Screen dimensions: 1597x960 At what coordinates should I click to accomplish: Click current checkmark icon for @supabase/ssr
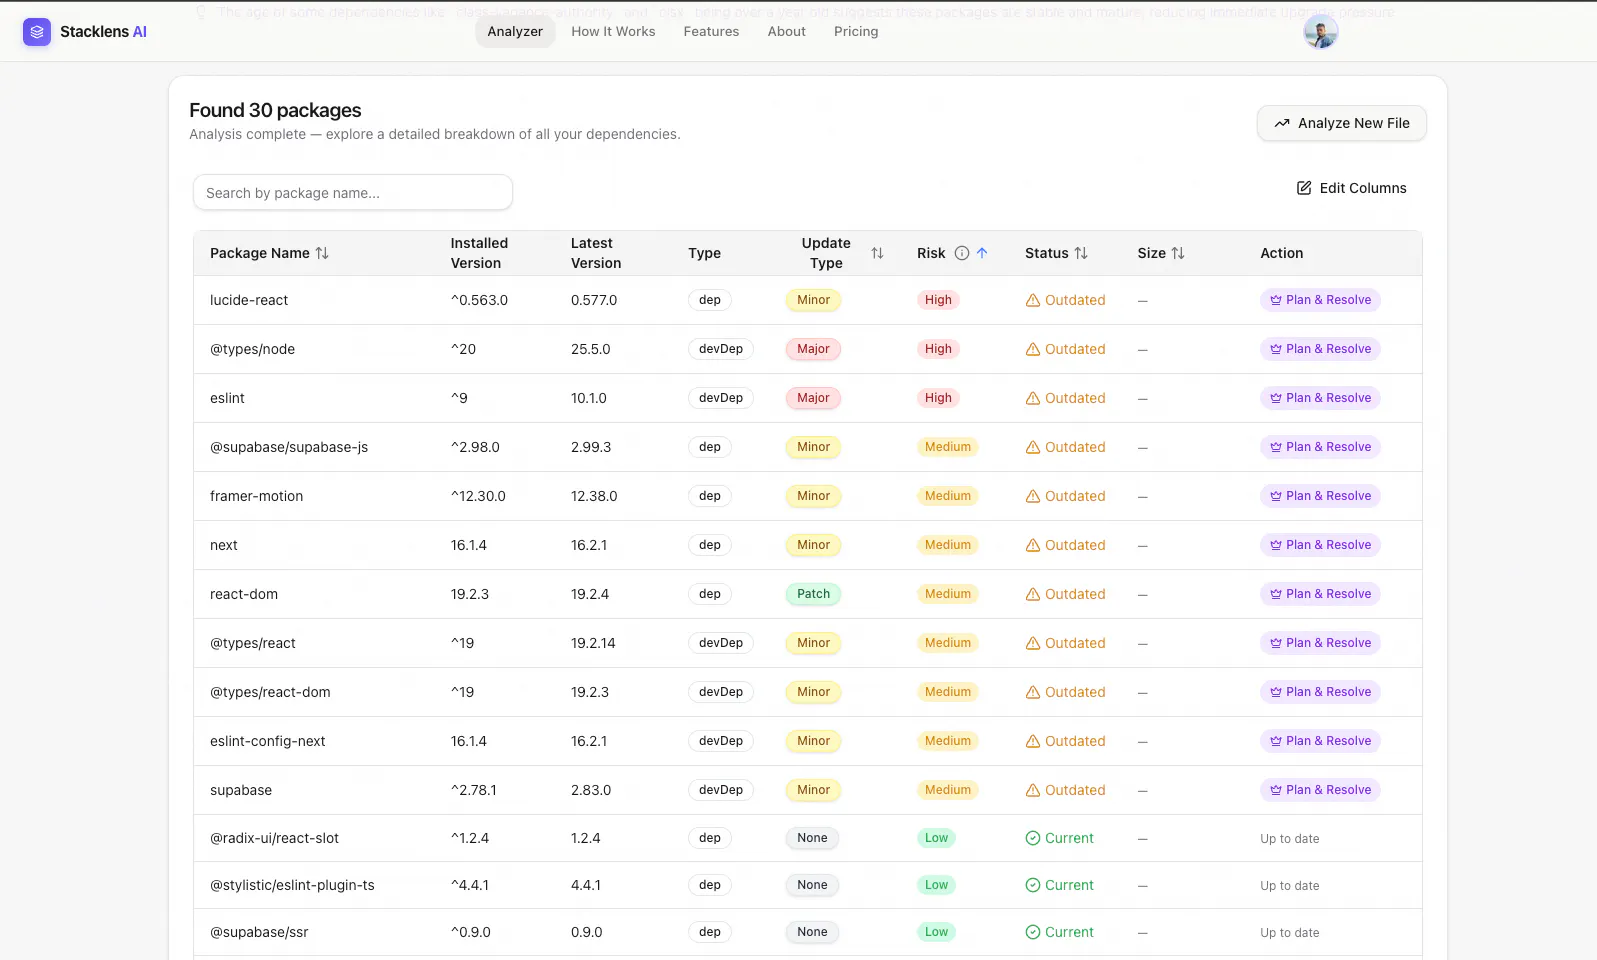1033,932
